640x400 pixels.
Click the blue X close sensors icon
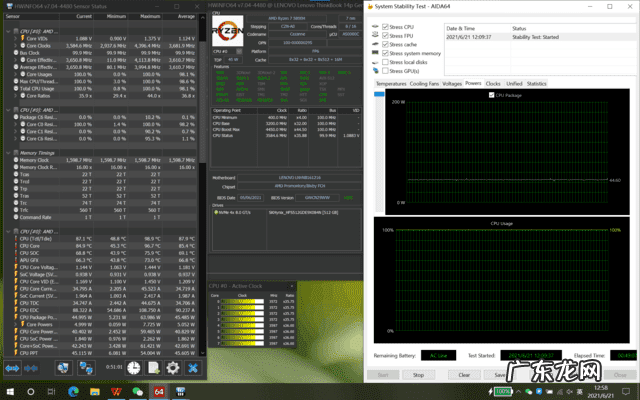[190, 367]
